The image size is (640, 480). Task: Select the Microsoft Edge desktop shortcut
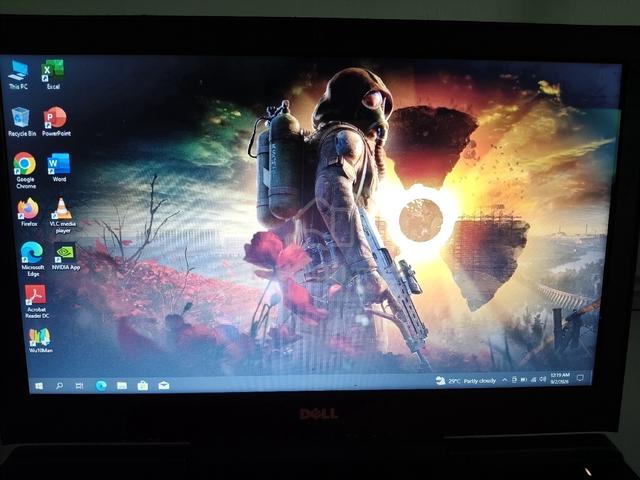(x=32, y=259)
